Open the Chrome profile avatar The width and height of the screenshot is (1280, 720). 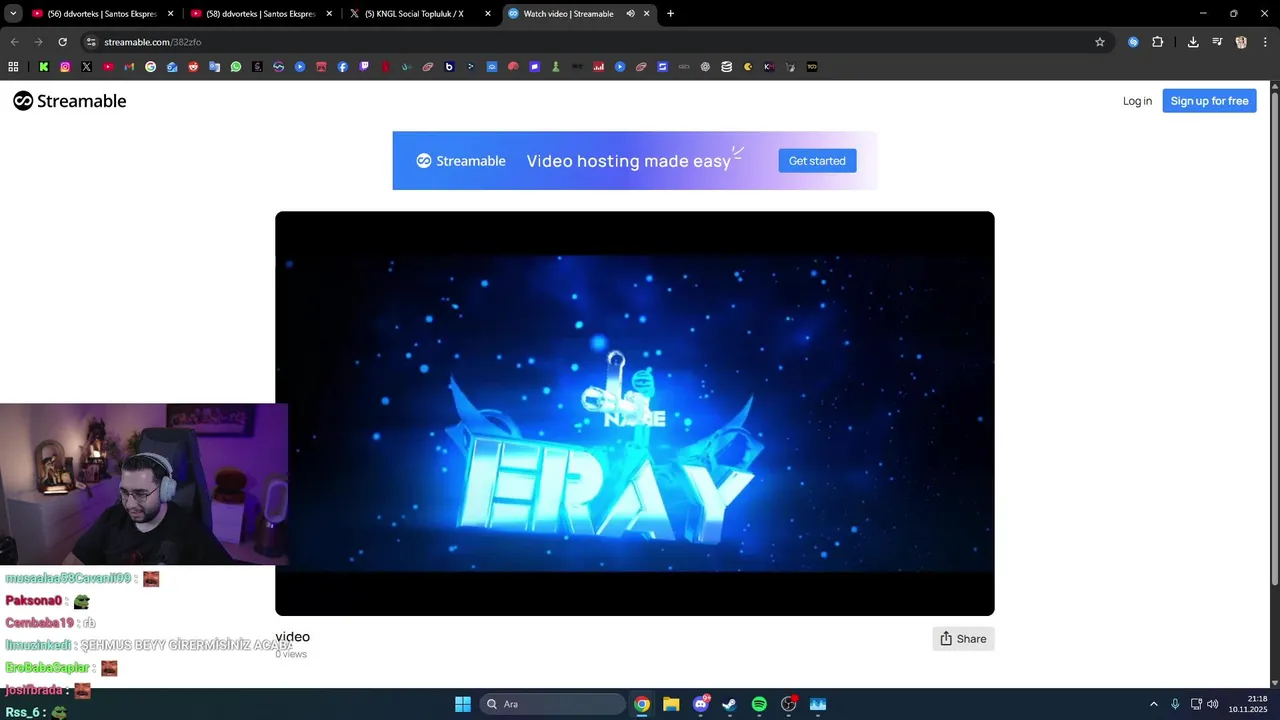pos(1241,42)
